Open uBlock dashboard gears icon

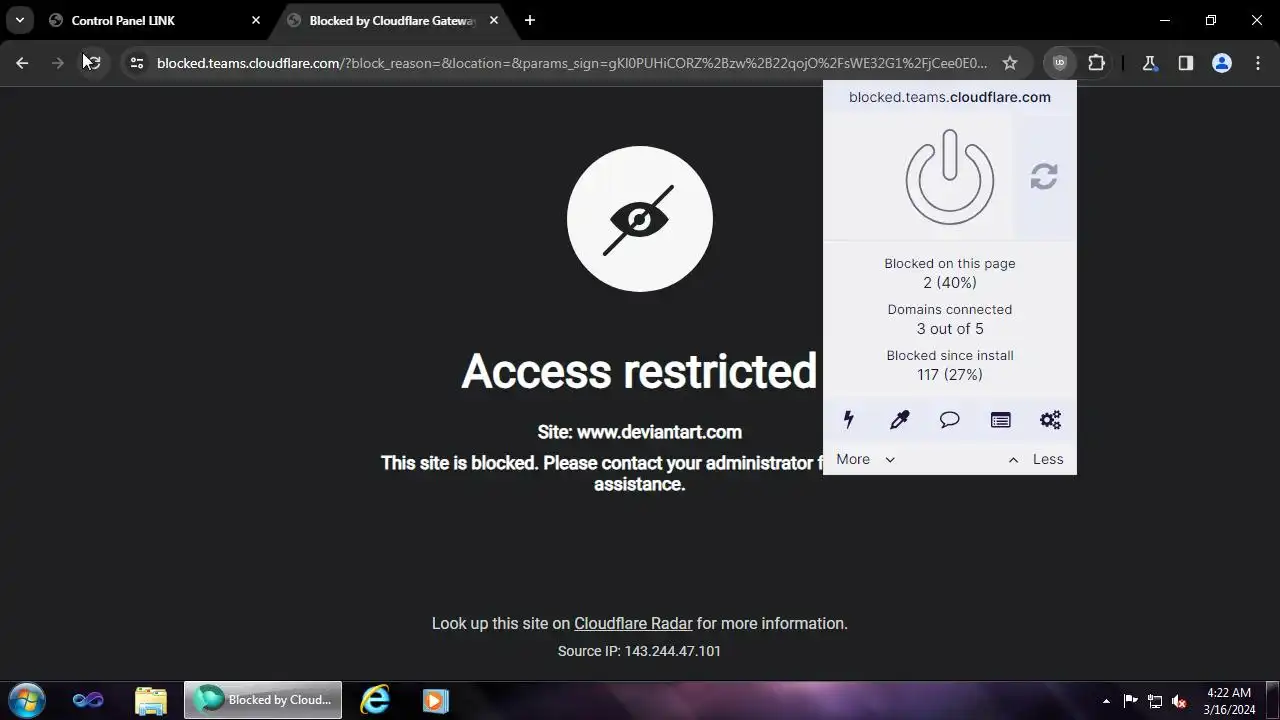pos(1050,420)
